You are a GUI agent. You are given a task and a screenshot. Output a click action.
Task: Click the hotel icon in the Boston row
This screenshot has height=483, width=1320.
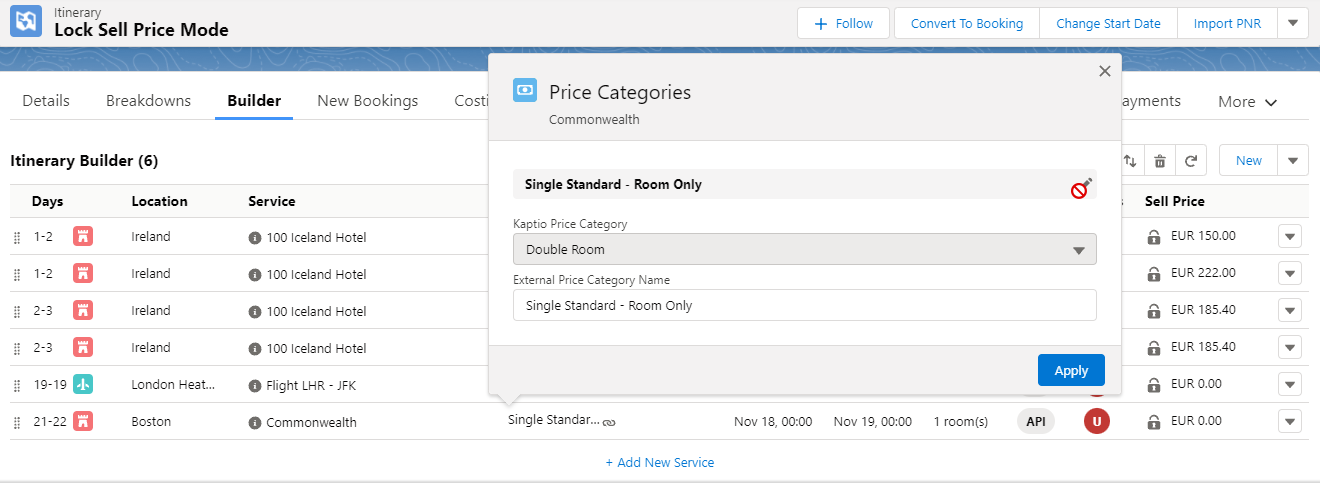(x=83, y=422)
